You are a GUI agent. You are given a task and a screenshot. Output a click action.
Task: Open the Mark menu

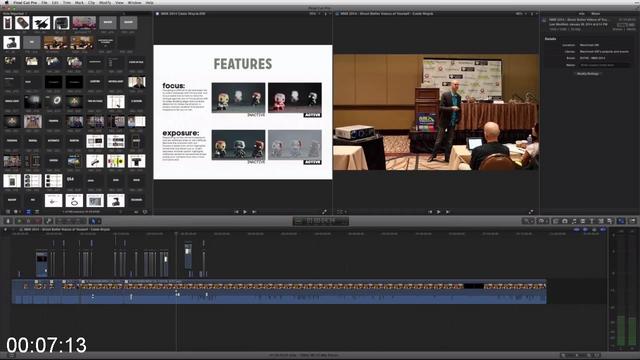coord(79,2)
